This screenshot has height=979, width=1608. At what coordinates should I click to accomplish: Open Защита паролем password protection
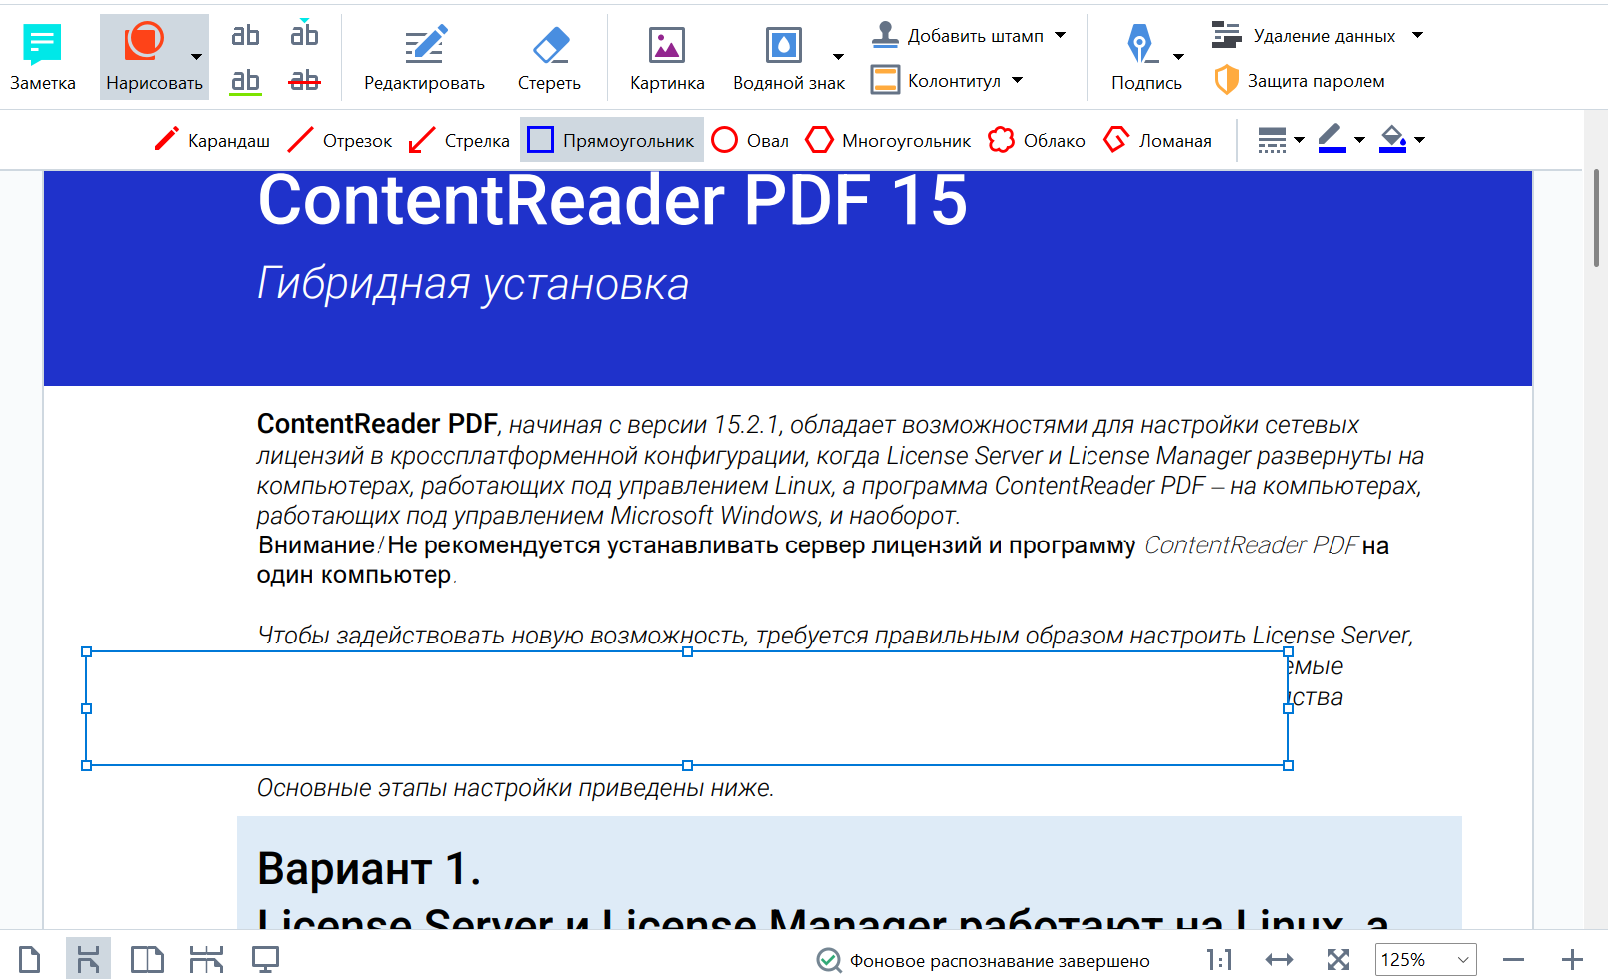(1299, 81)
